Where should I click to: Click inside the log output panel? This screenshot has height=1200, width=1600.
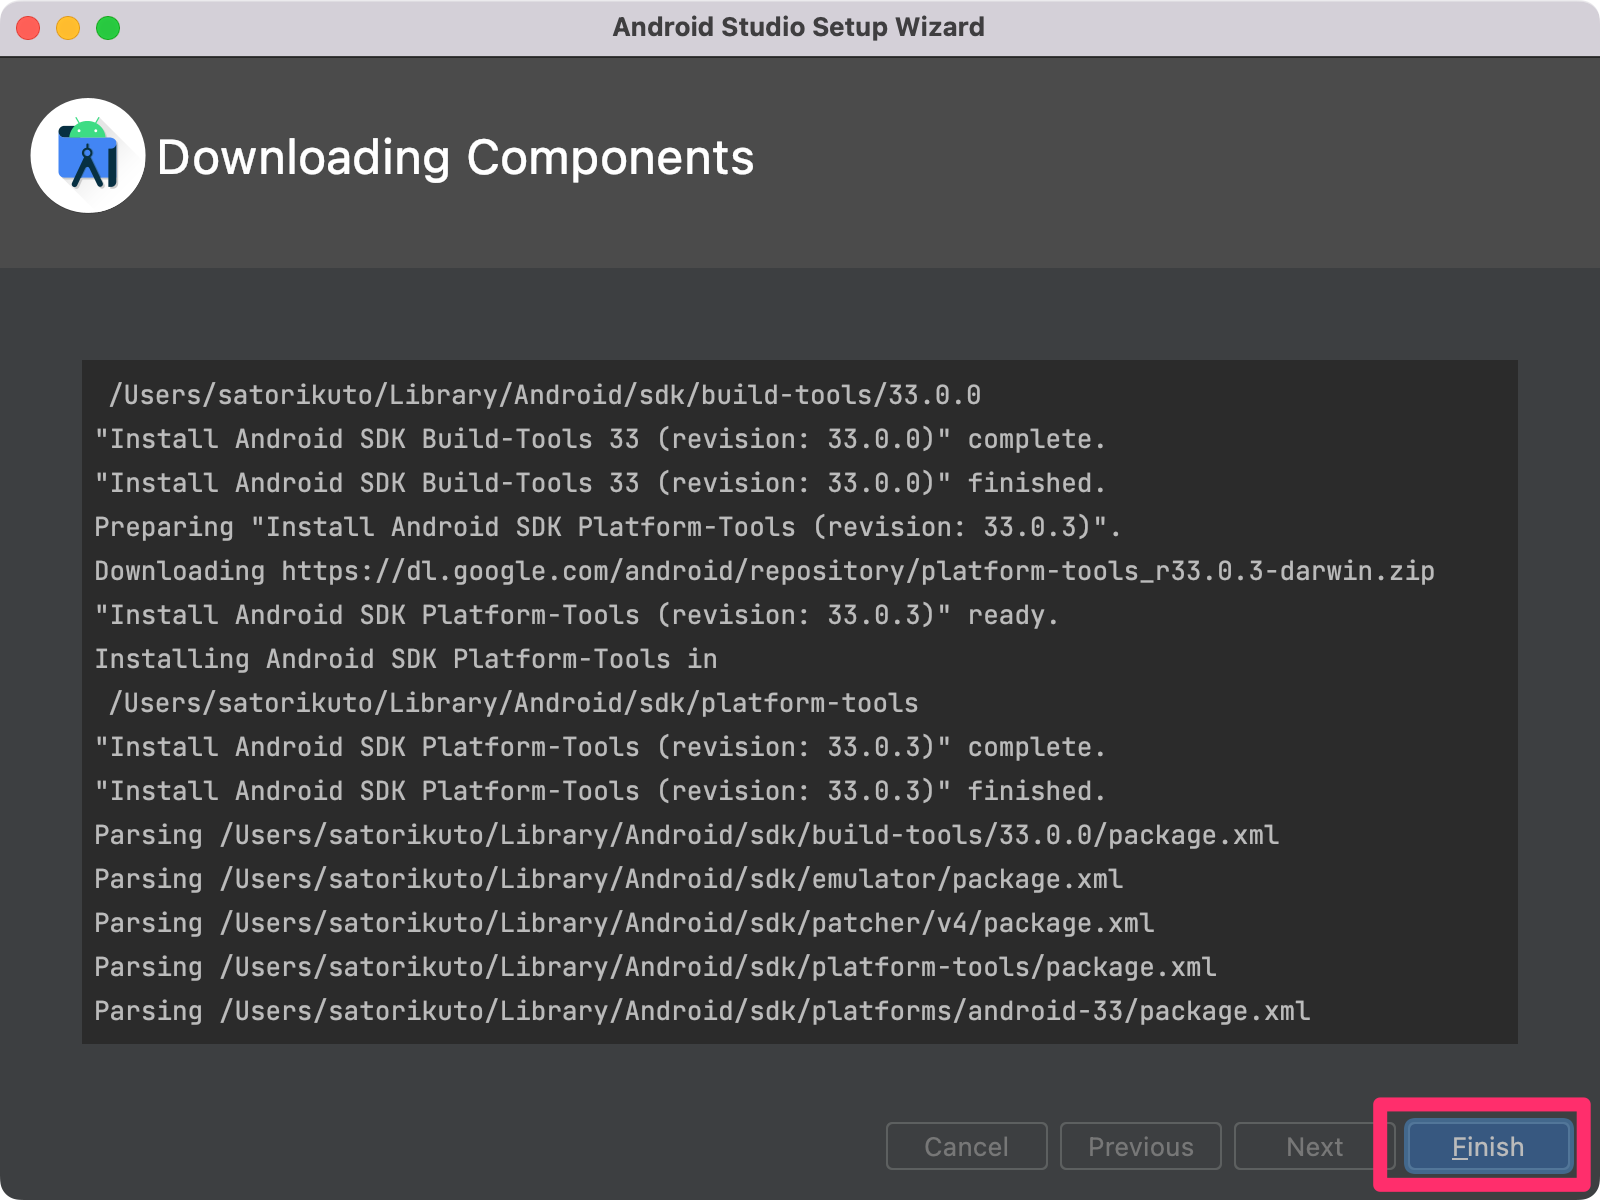point(800,700)
